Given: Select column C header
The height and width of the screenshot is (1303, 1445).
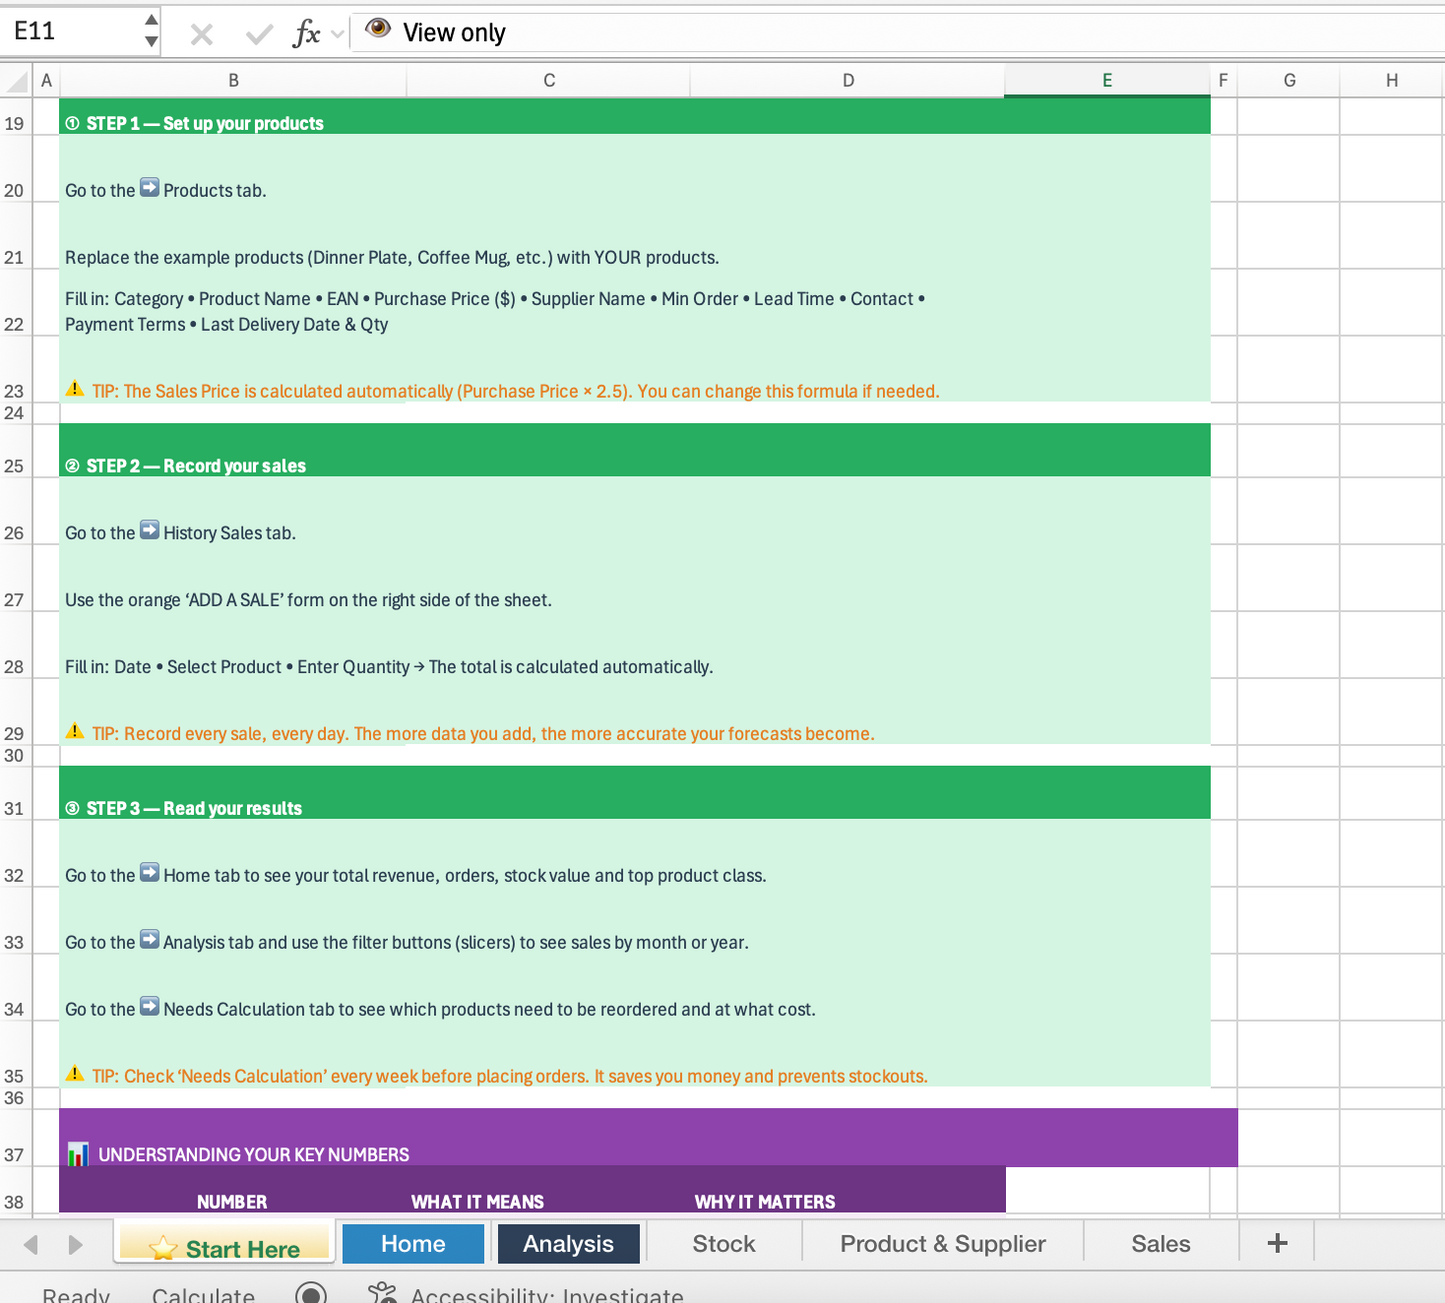Looking at the screenshot, I should [549, 81].
